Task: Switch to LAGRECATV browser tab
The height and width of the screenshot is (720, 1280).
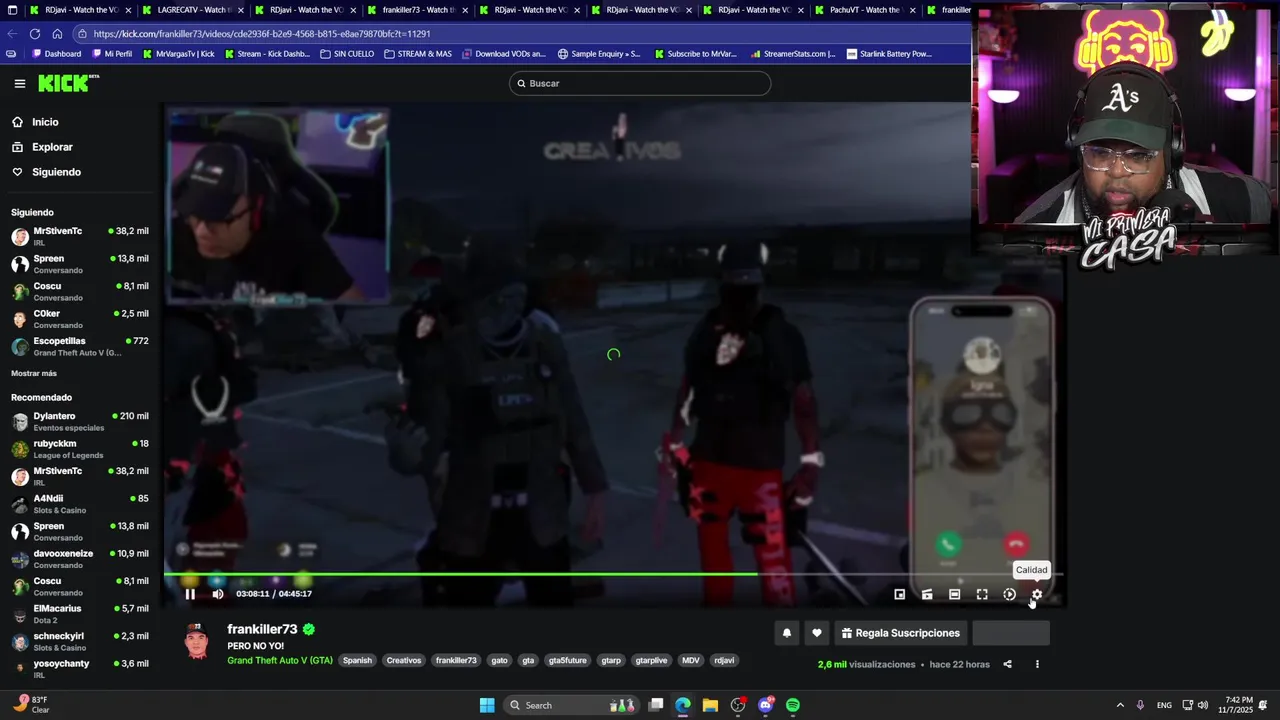Action: (192, 10)
